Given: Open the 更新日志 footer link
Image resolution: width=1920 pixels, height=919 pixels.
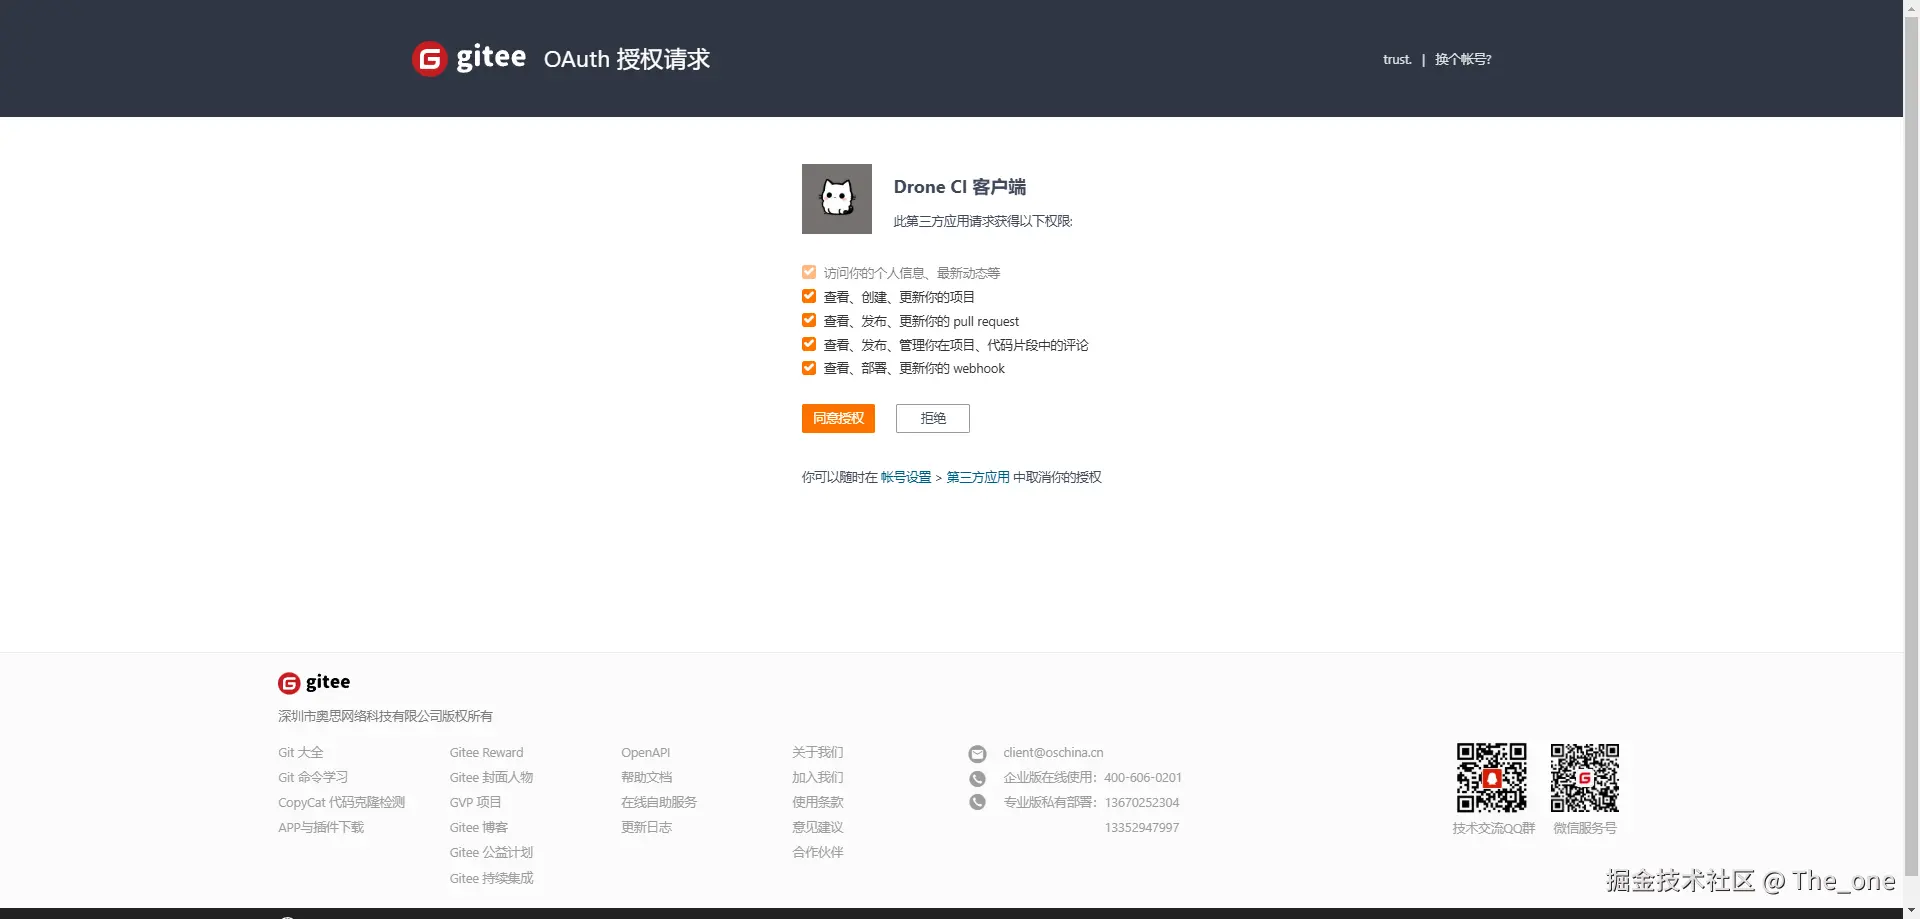Looking at the screenshot, I should click(647, 828).
